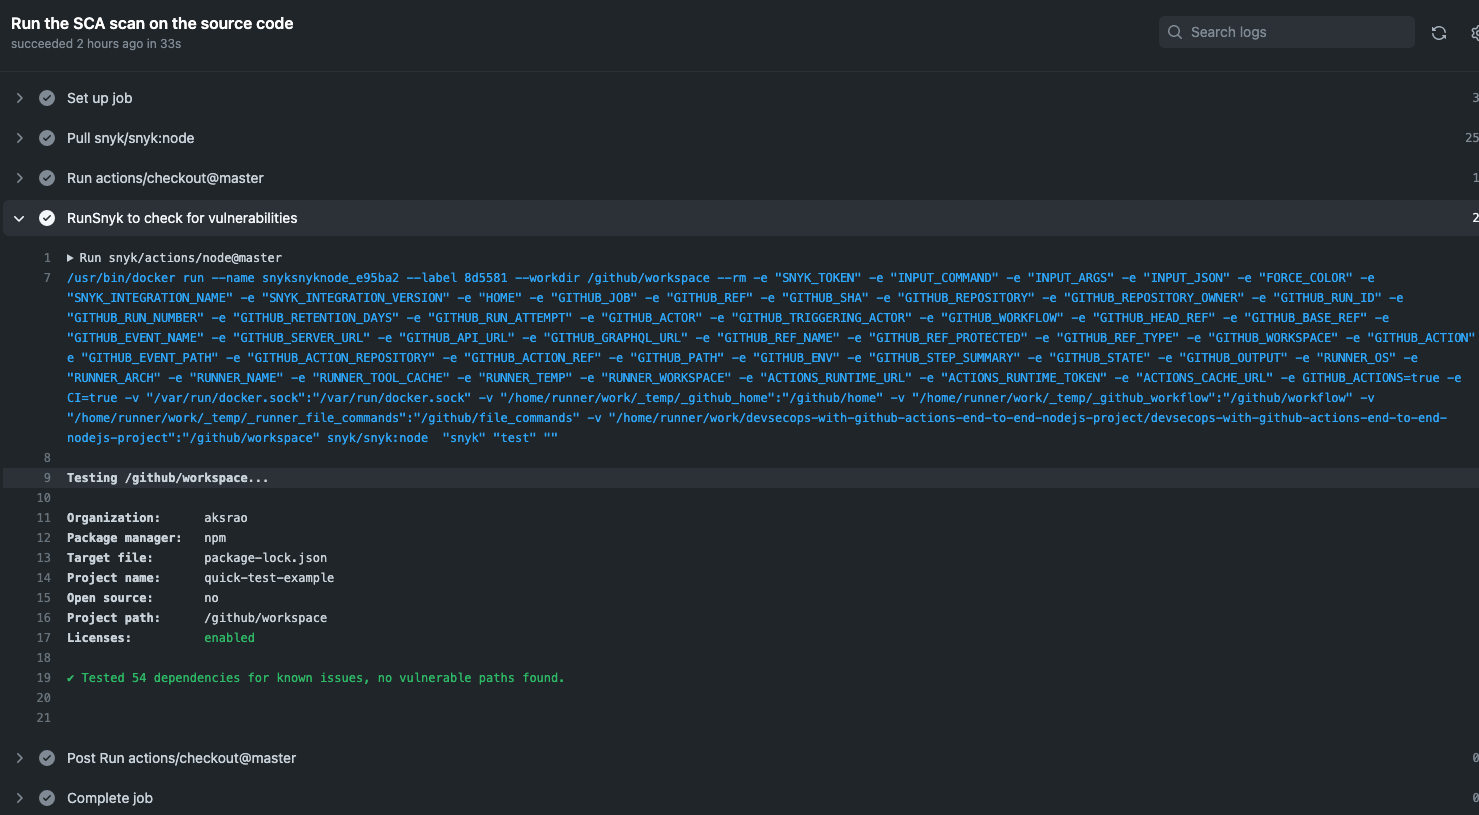The width and height of the screenshot is (1479, 815).
Task: Click the success check on Post Run actions/checkout@master
Action: click(46, 758)
